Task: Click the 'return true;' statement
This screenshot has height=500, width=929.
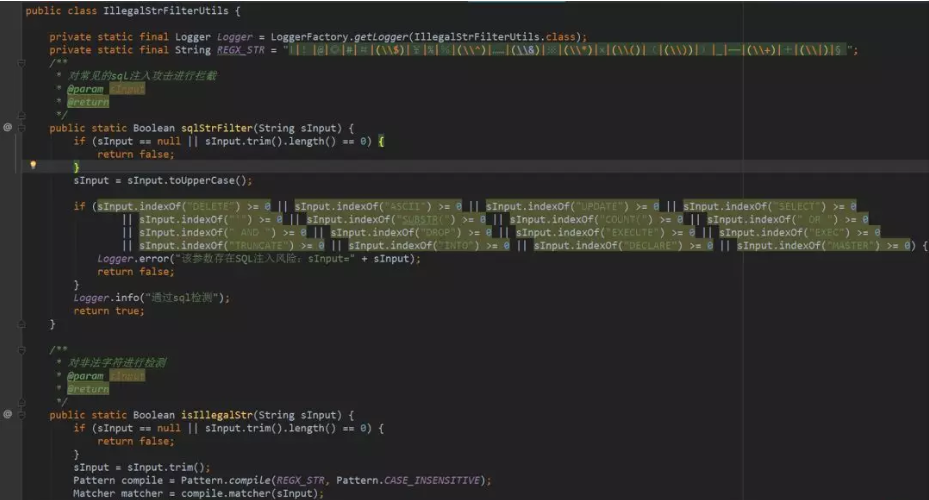Action: click(x=109, y=310)
